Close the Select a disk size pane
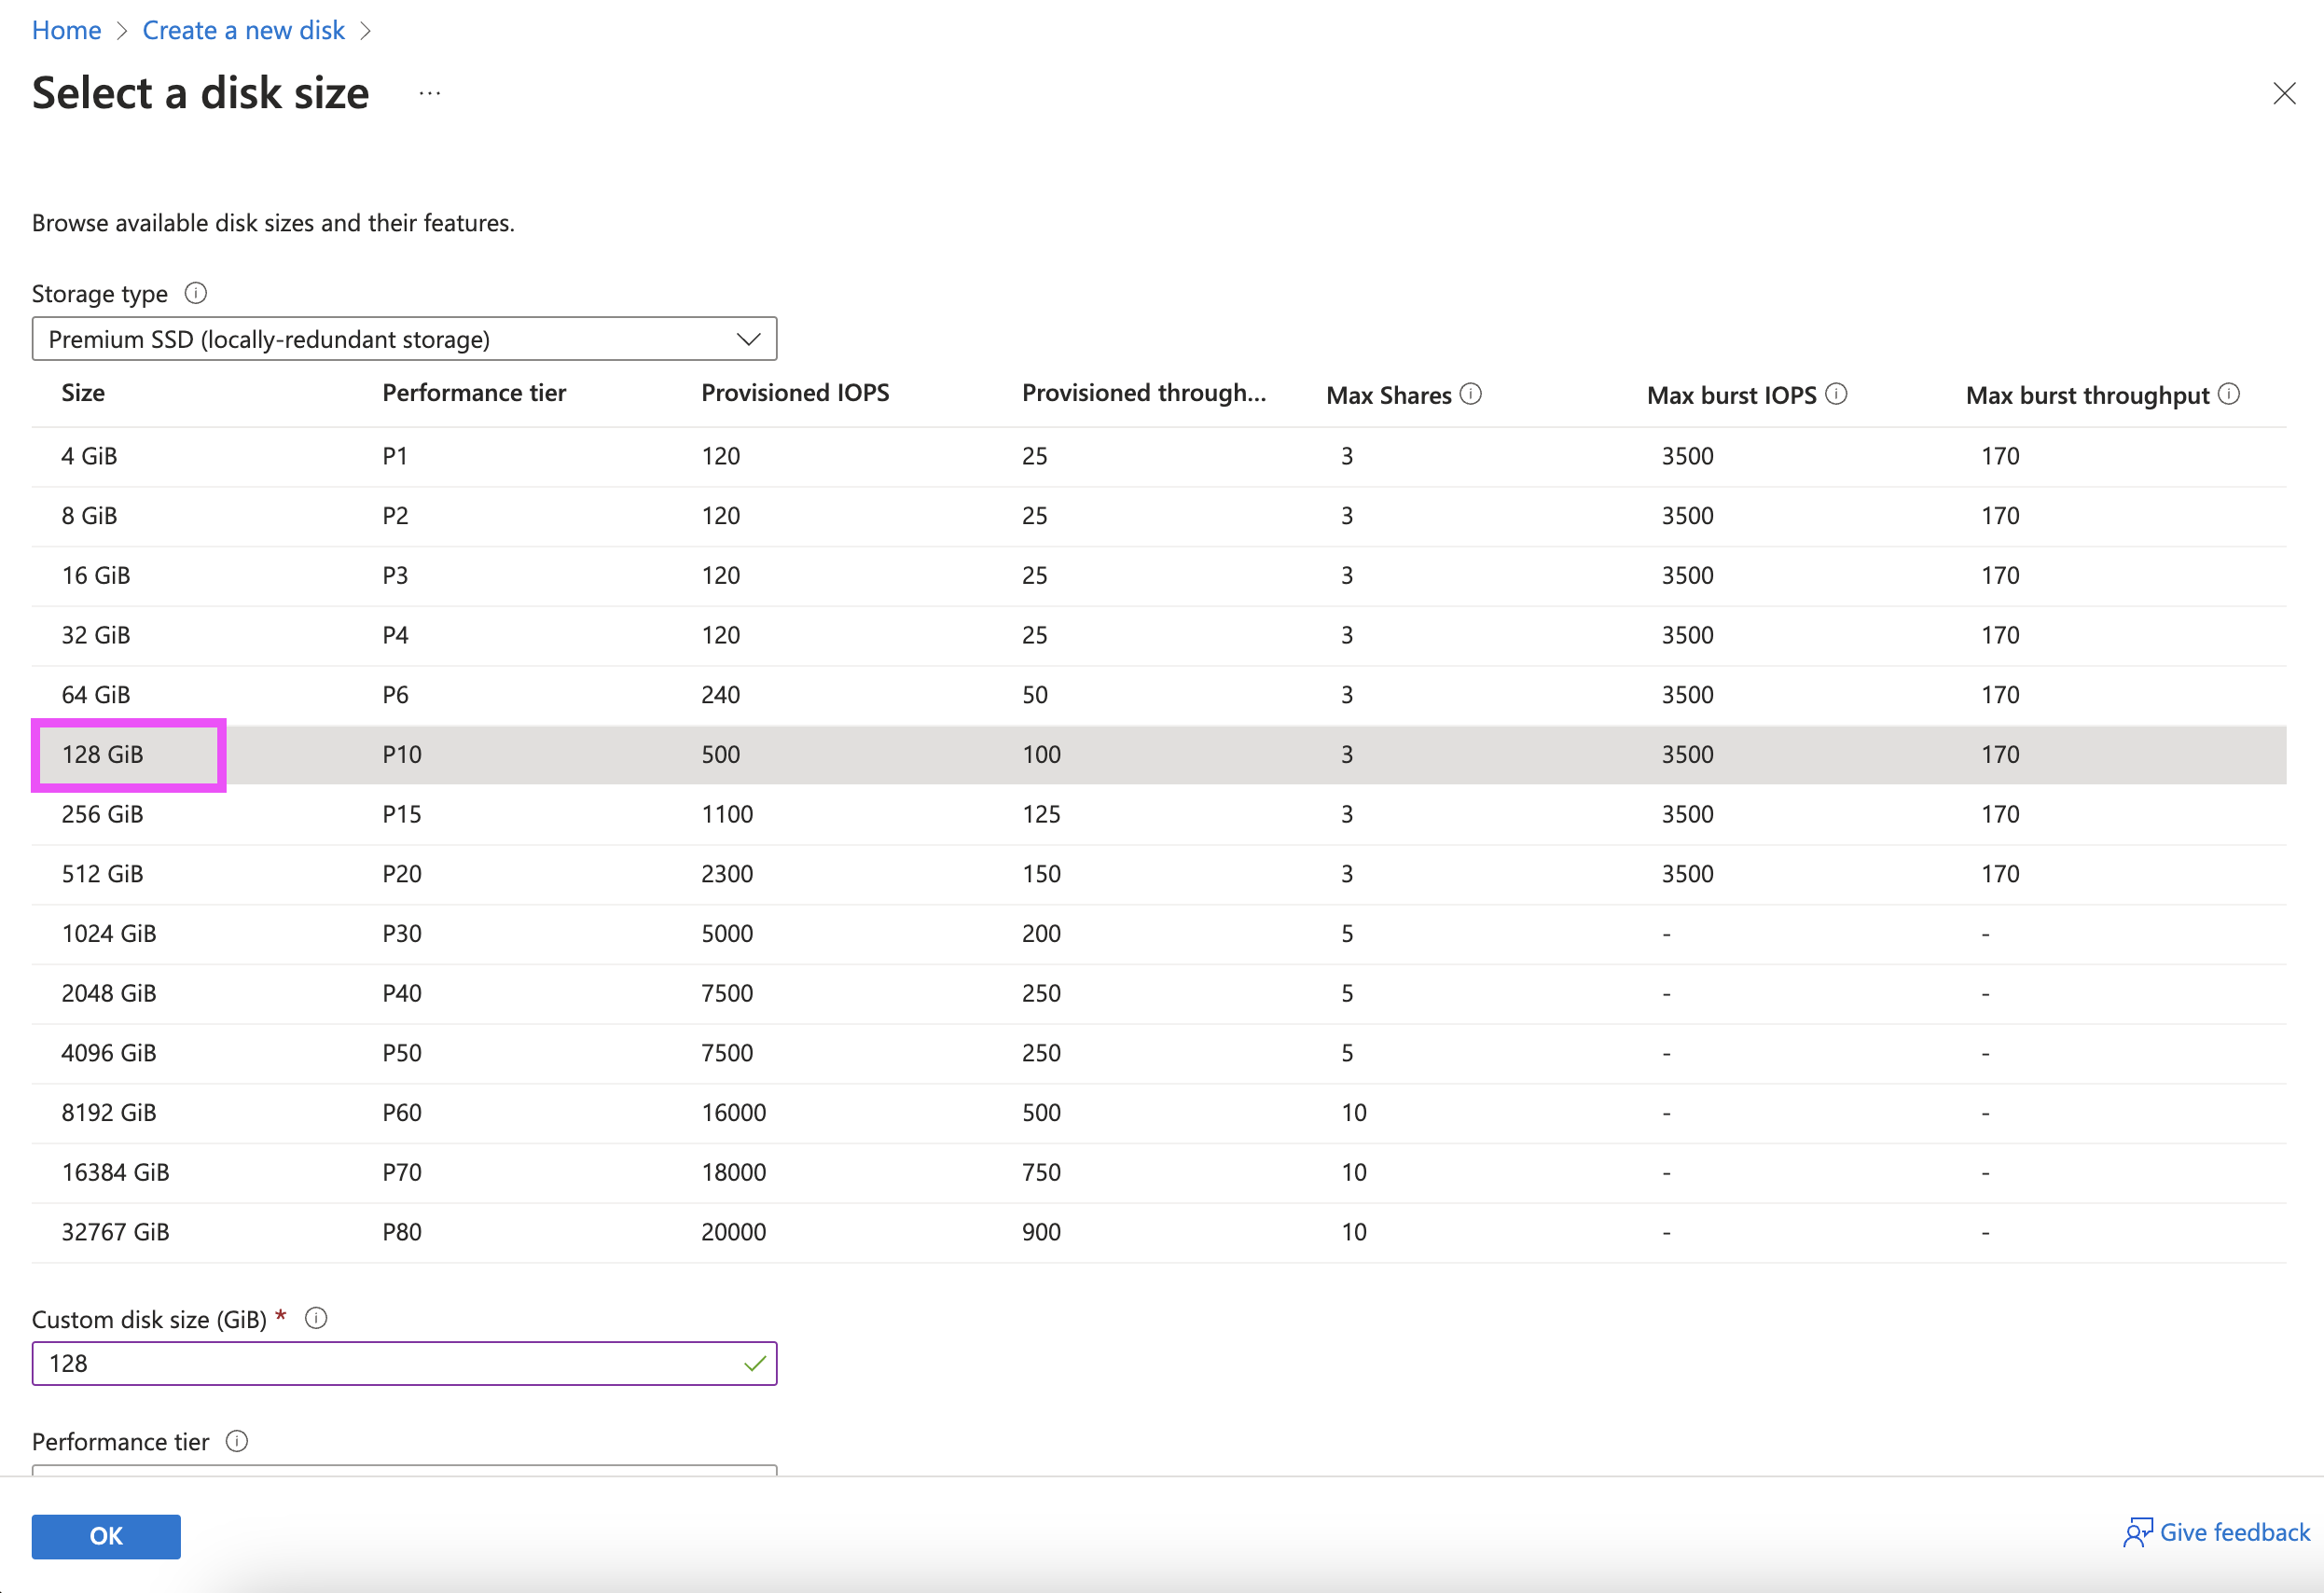The height and width of the screenshot is (1593, 2324). 2284,94
